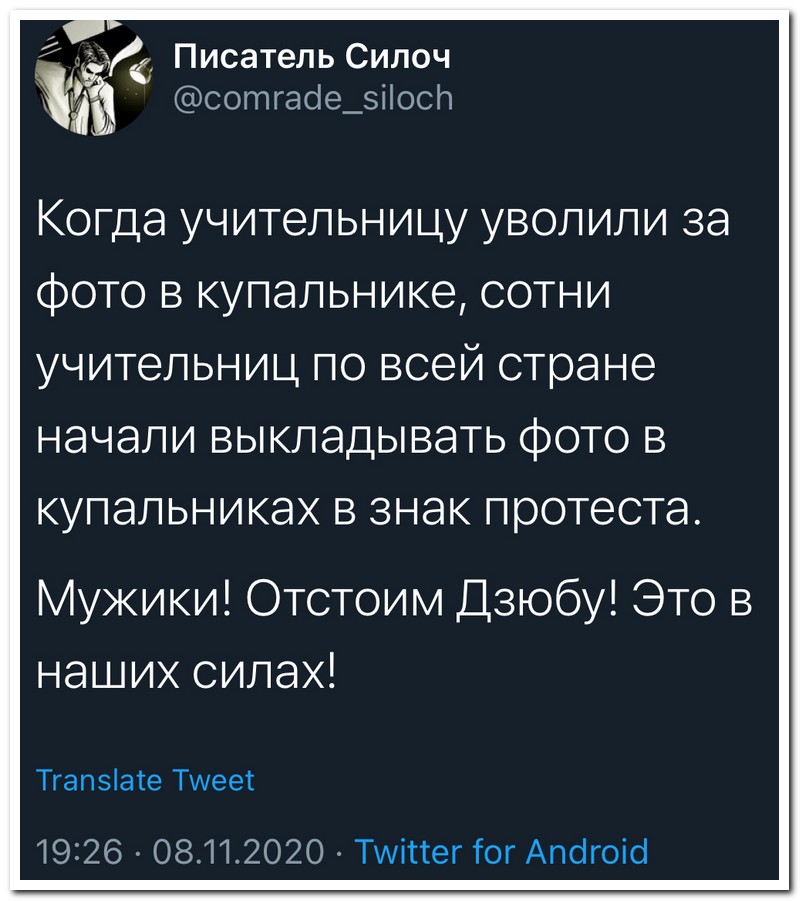Click the line "учительниц по всей стране"

346,368
